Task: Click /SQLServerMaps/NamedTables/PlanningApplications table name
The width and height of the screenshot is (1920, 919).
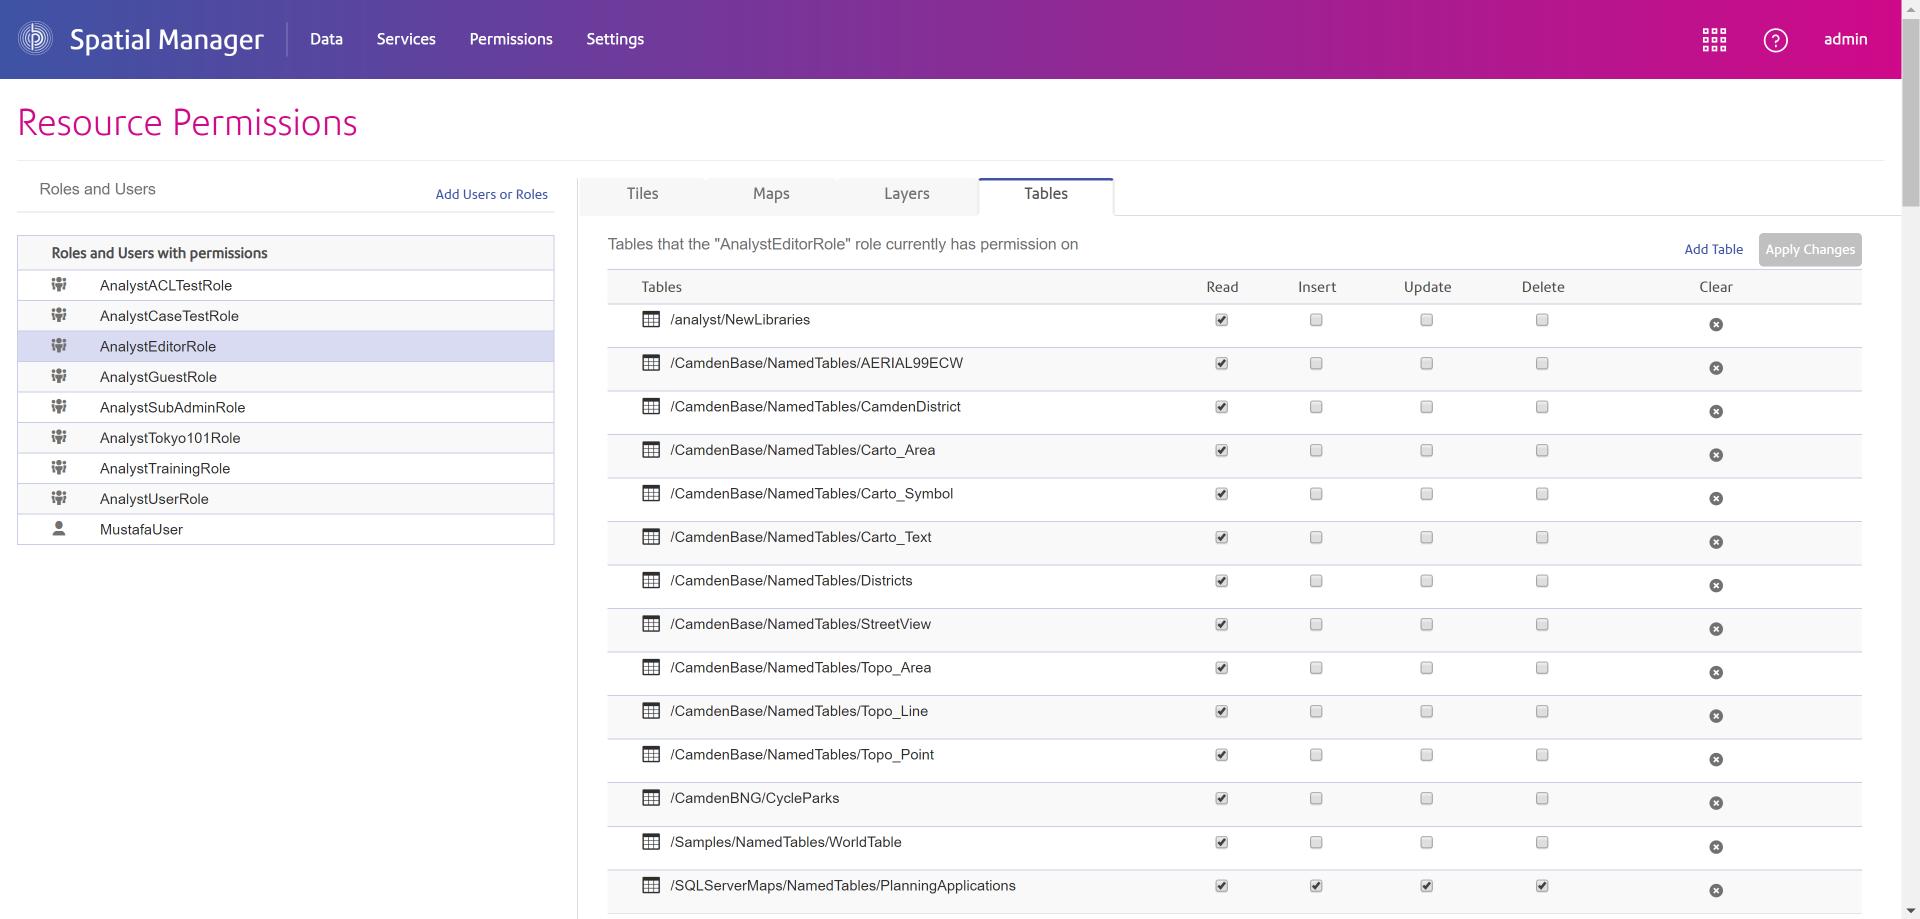Action: click(x=843, y=886)
